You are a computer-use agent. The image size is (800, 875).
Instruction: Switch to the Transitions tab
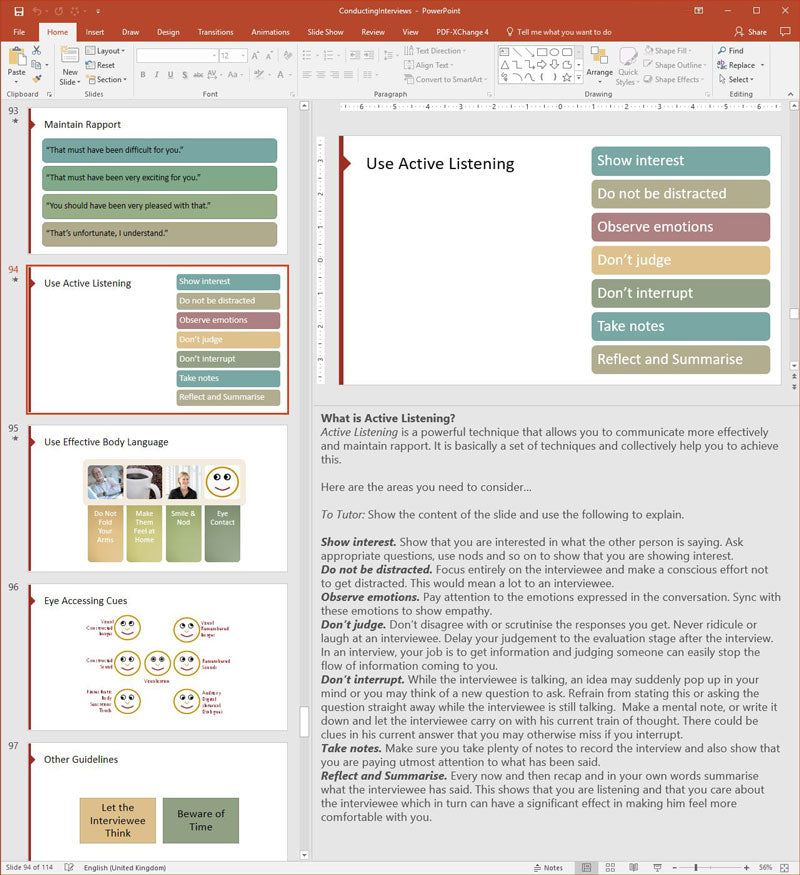(215, 32)
